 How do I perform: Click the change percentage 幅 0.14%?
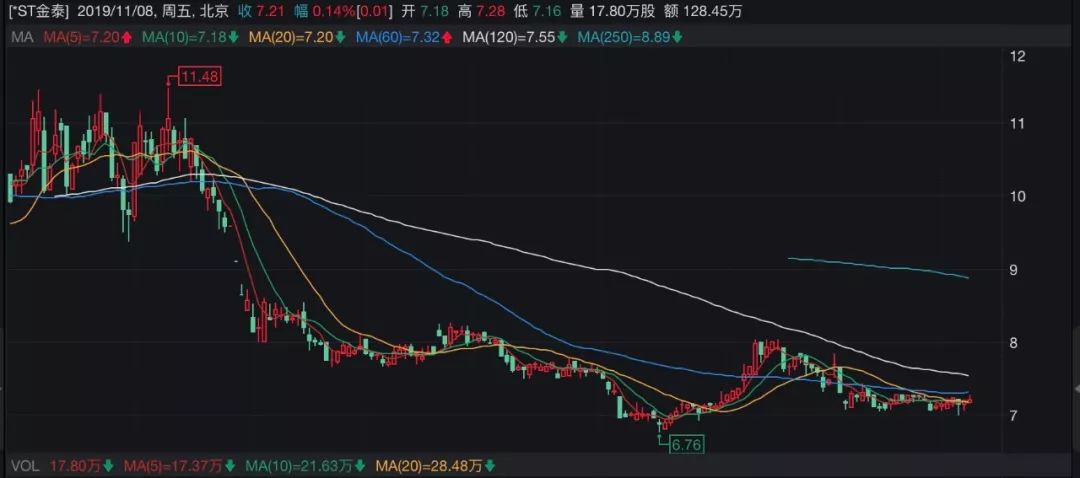[326, 11]
